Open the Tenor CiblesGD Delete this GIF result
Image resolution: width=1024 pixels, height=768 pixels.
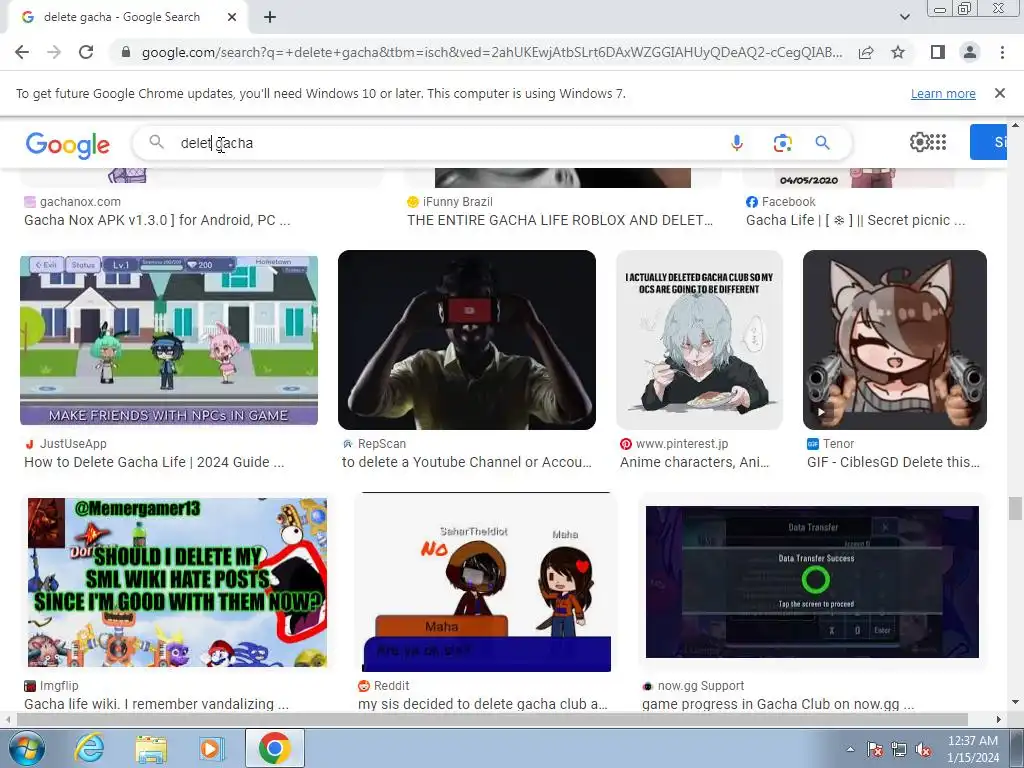pyautogui.click(x=893, y=462)
